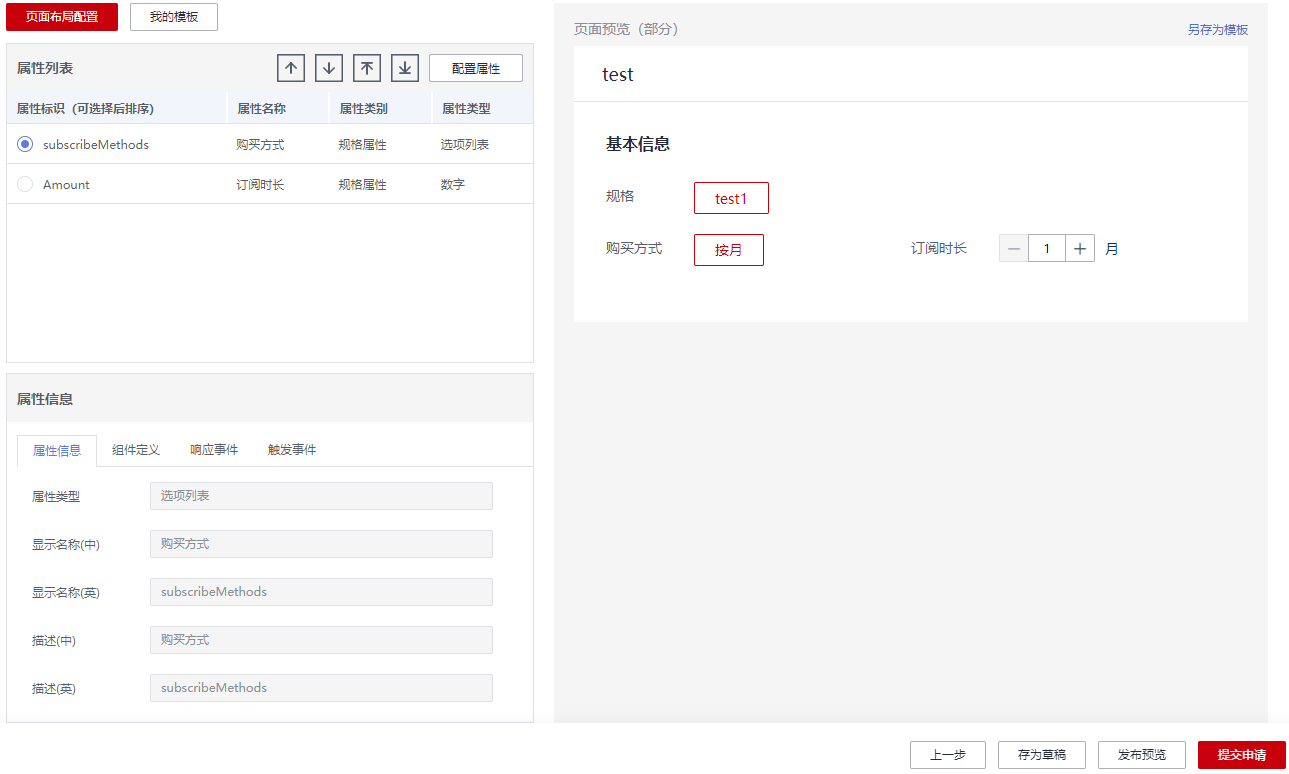This screenshot has width=1289, height=774.
Task: Click the 数字 type cell
Action: click(453, 184)
